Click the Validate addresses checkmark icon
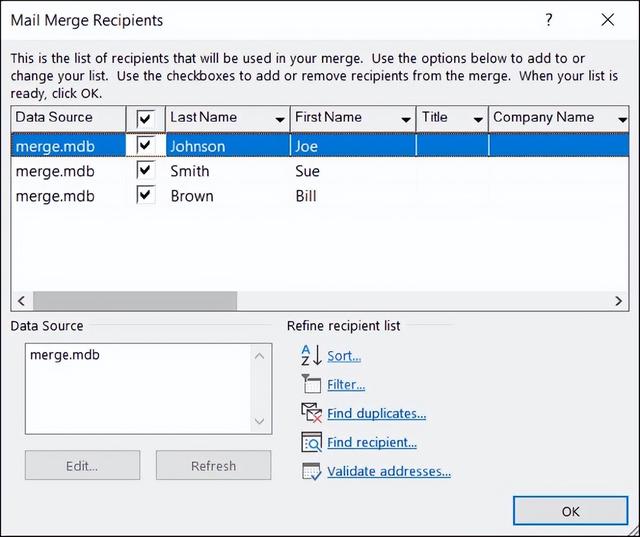 [x=312, y=471]
